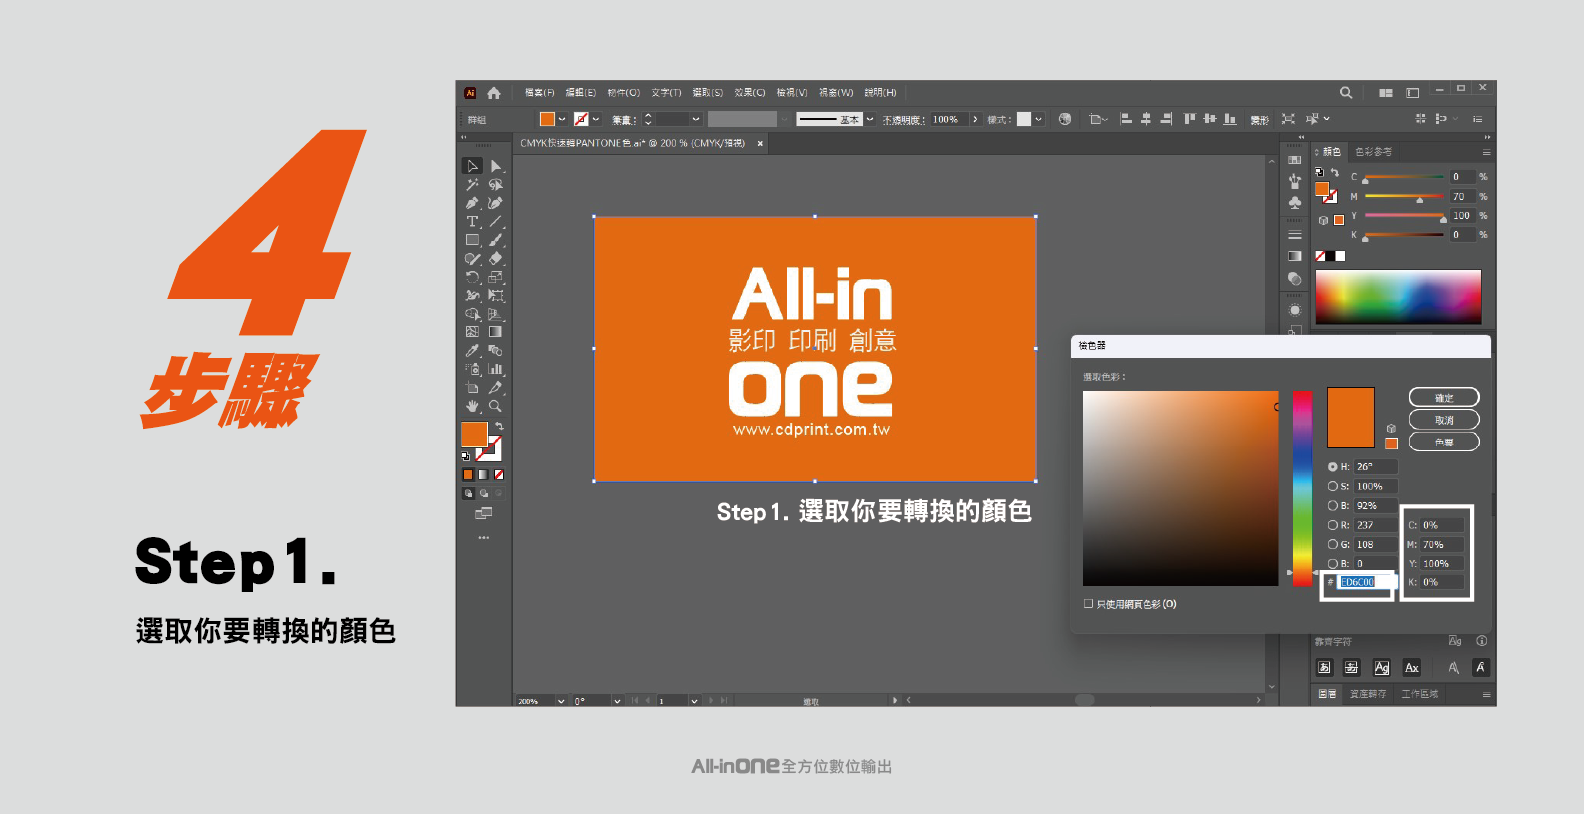
Task: Select H hue radio button
Action: pyautogui.click(x=1333, y=467)
